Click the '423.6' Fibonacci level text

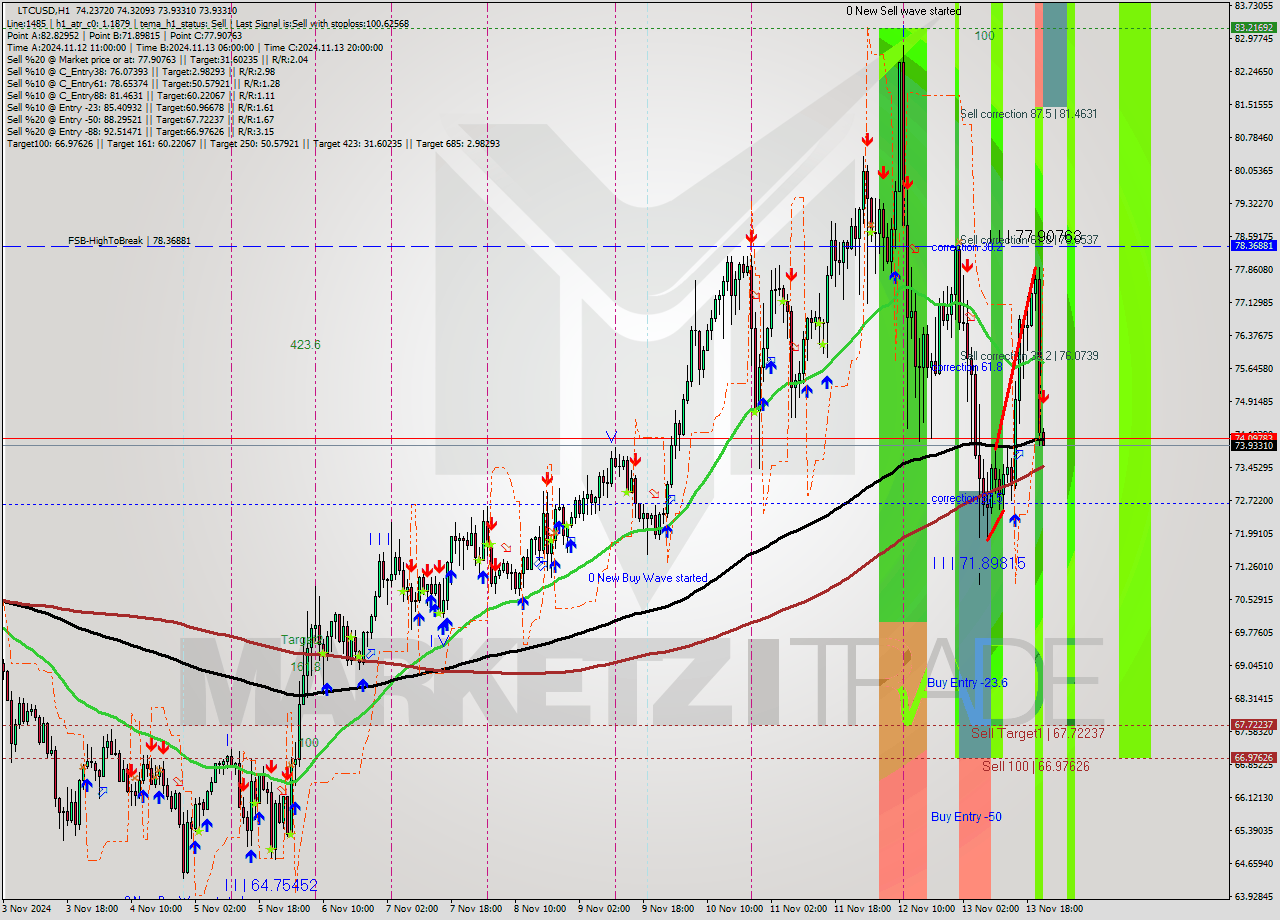click(x=305, y=345)
